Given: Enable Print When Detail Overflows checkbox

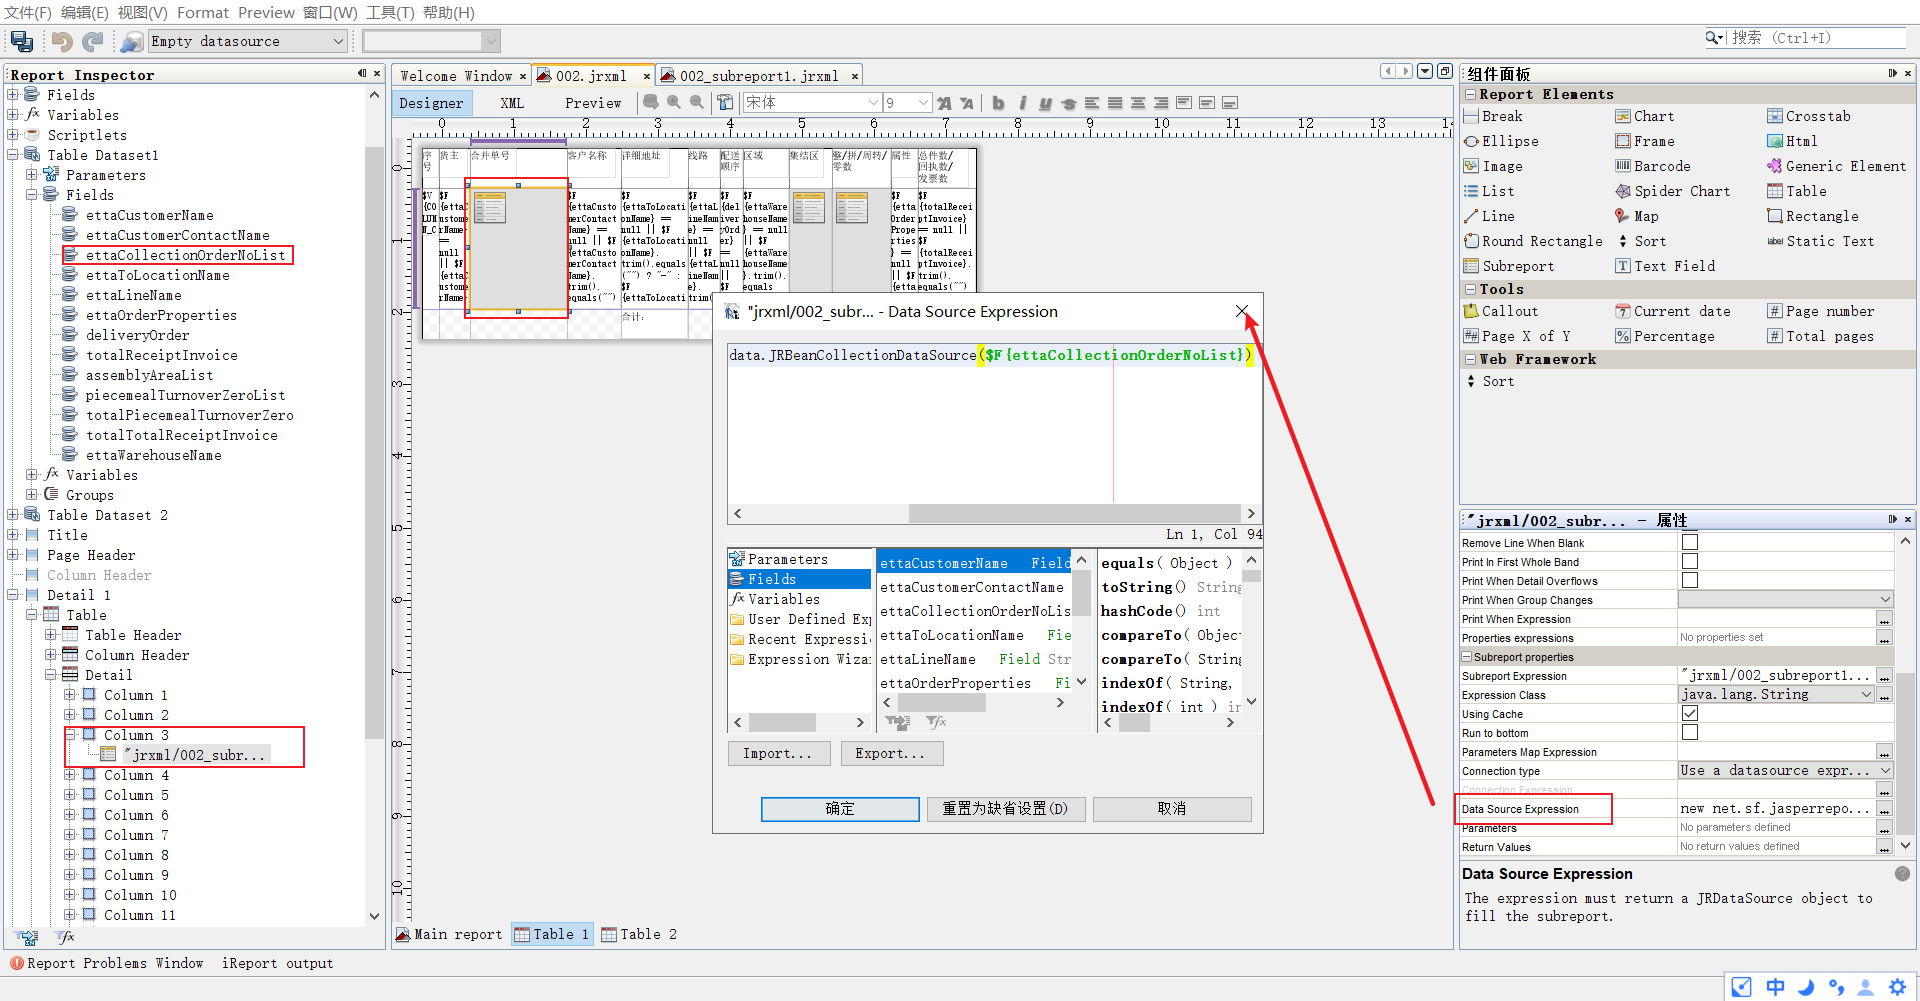Looking at the screenshot, I should (x=1690, y=580).
